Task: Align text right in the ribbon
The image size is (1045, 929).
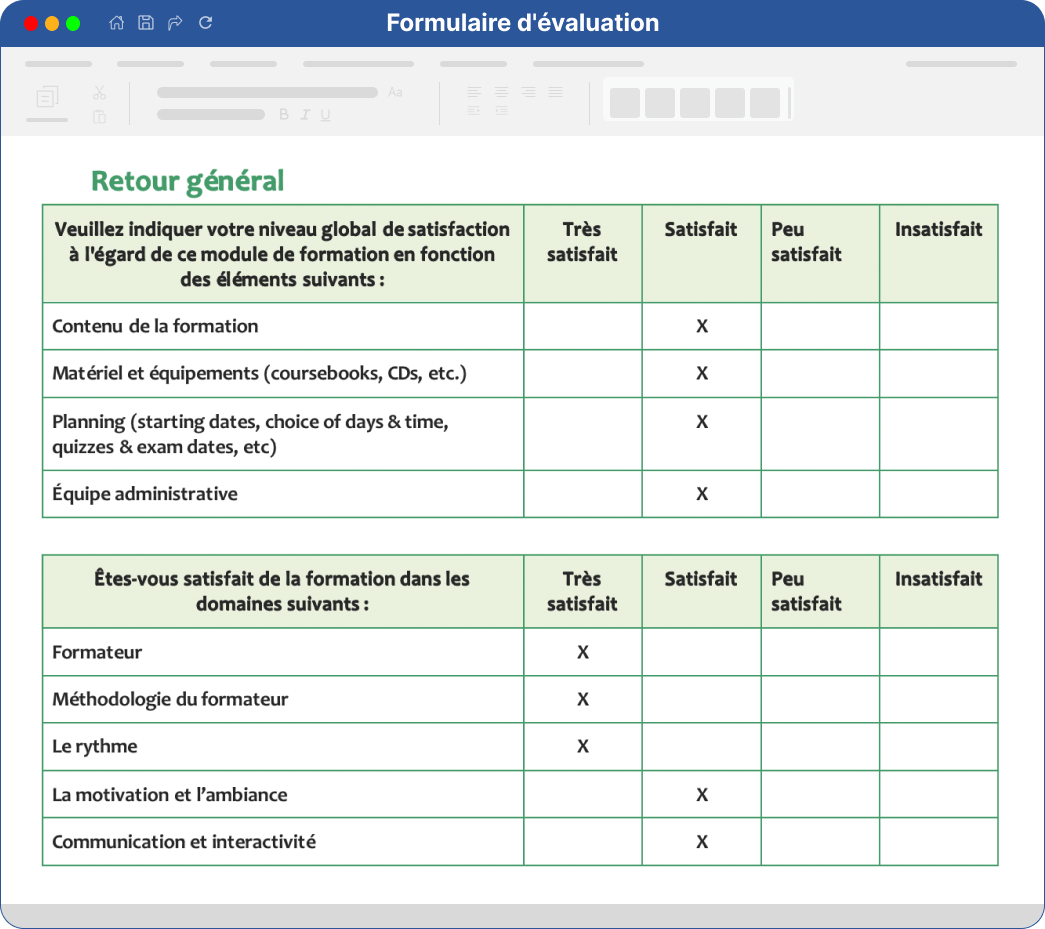Action: point(528,92)
